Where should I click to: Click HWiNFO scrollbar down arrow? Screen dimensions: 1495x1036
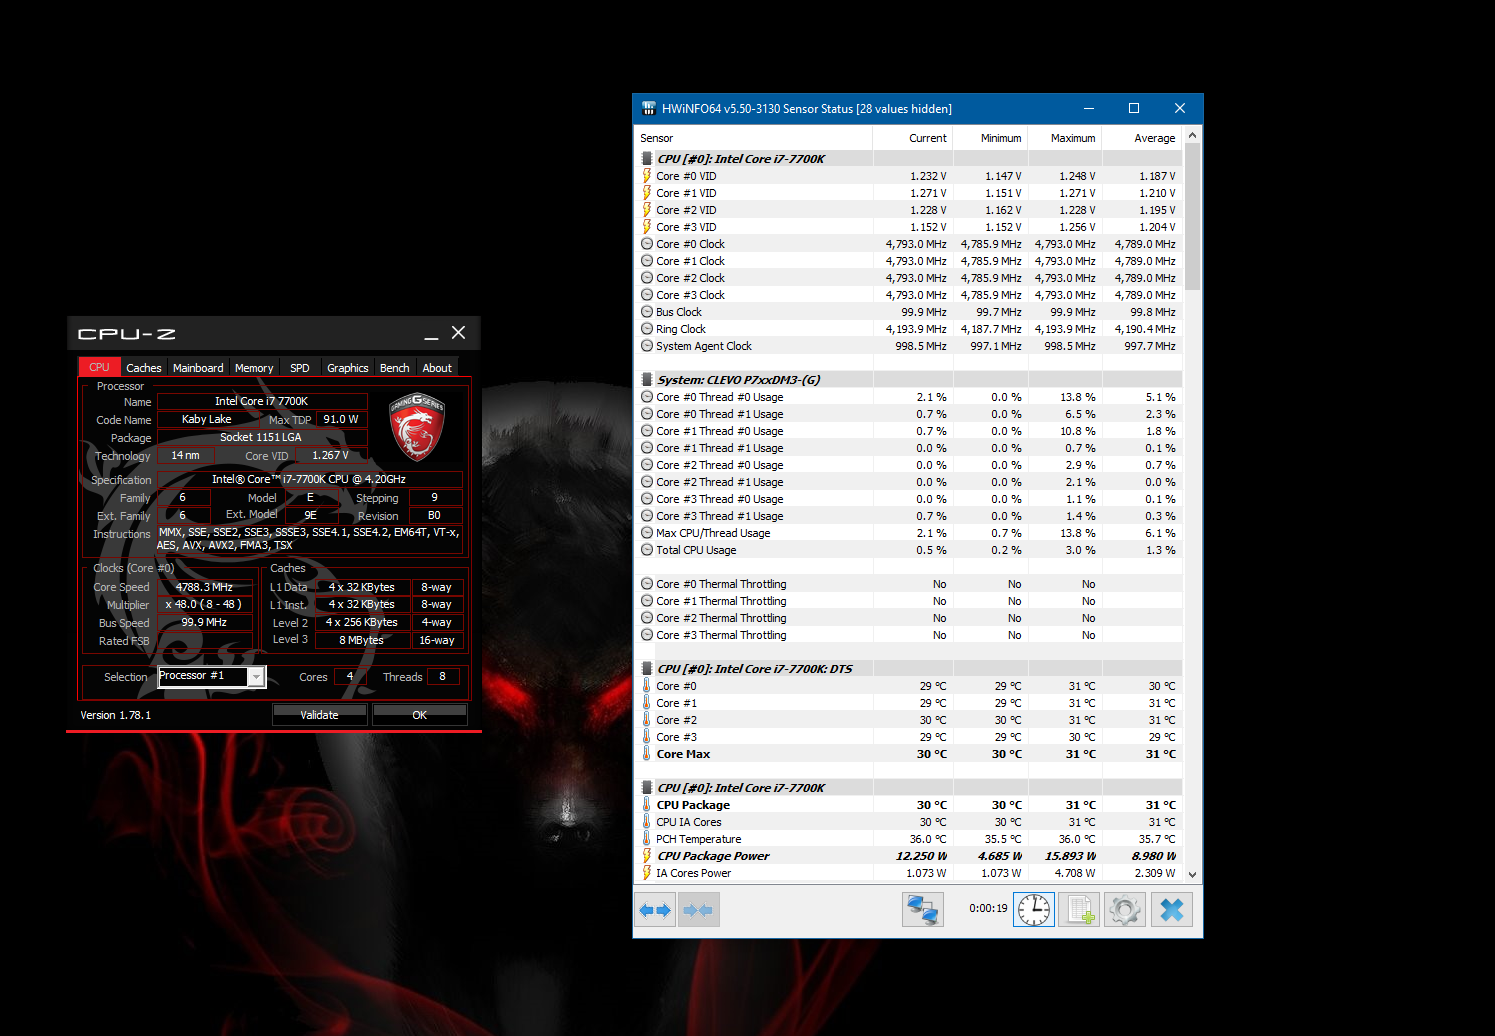(x=1192, y=874)
